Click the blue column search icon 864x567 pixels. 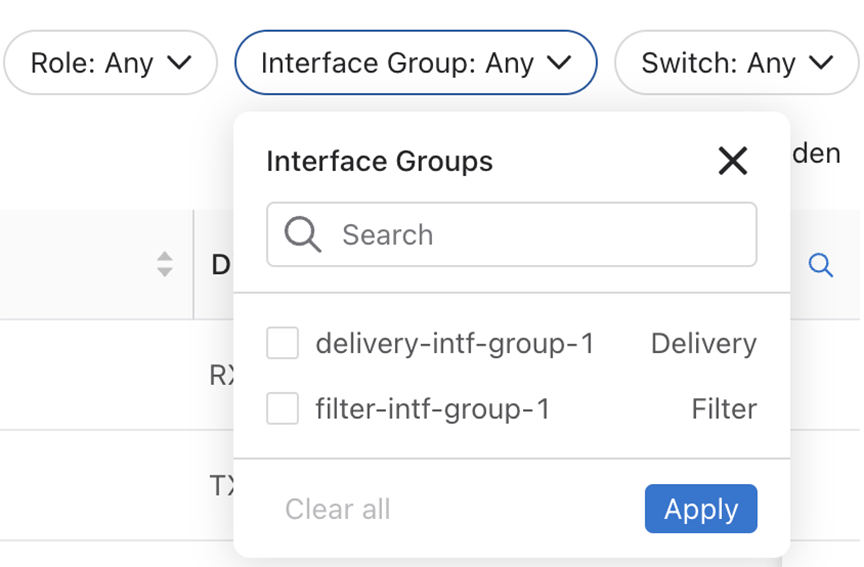[820, 265]
